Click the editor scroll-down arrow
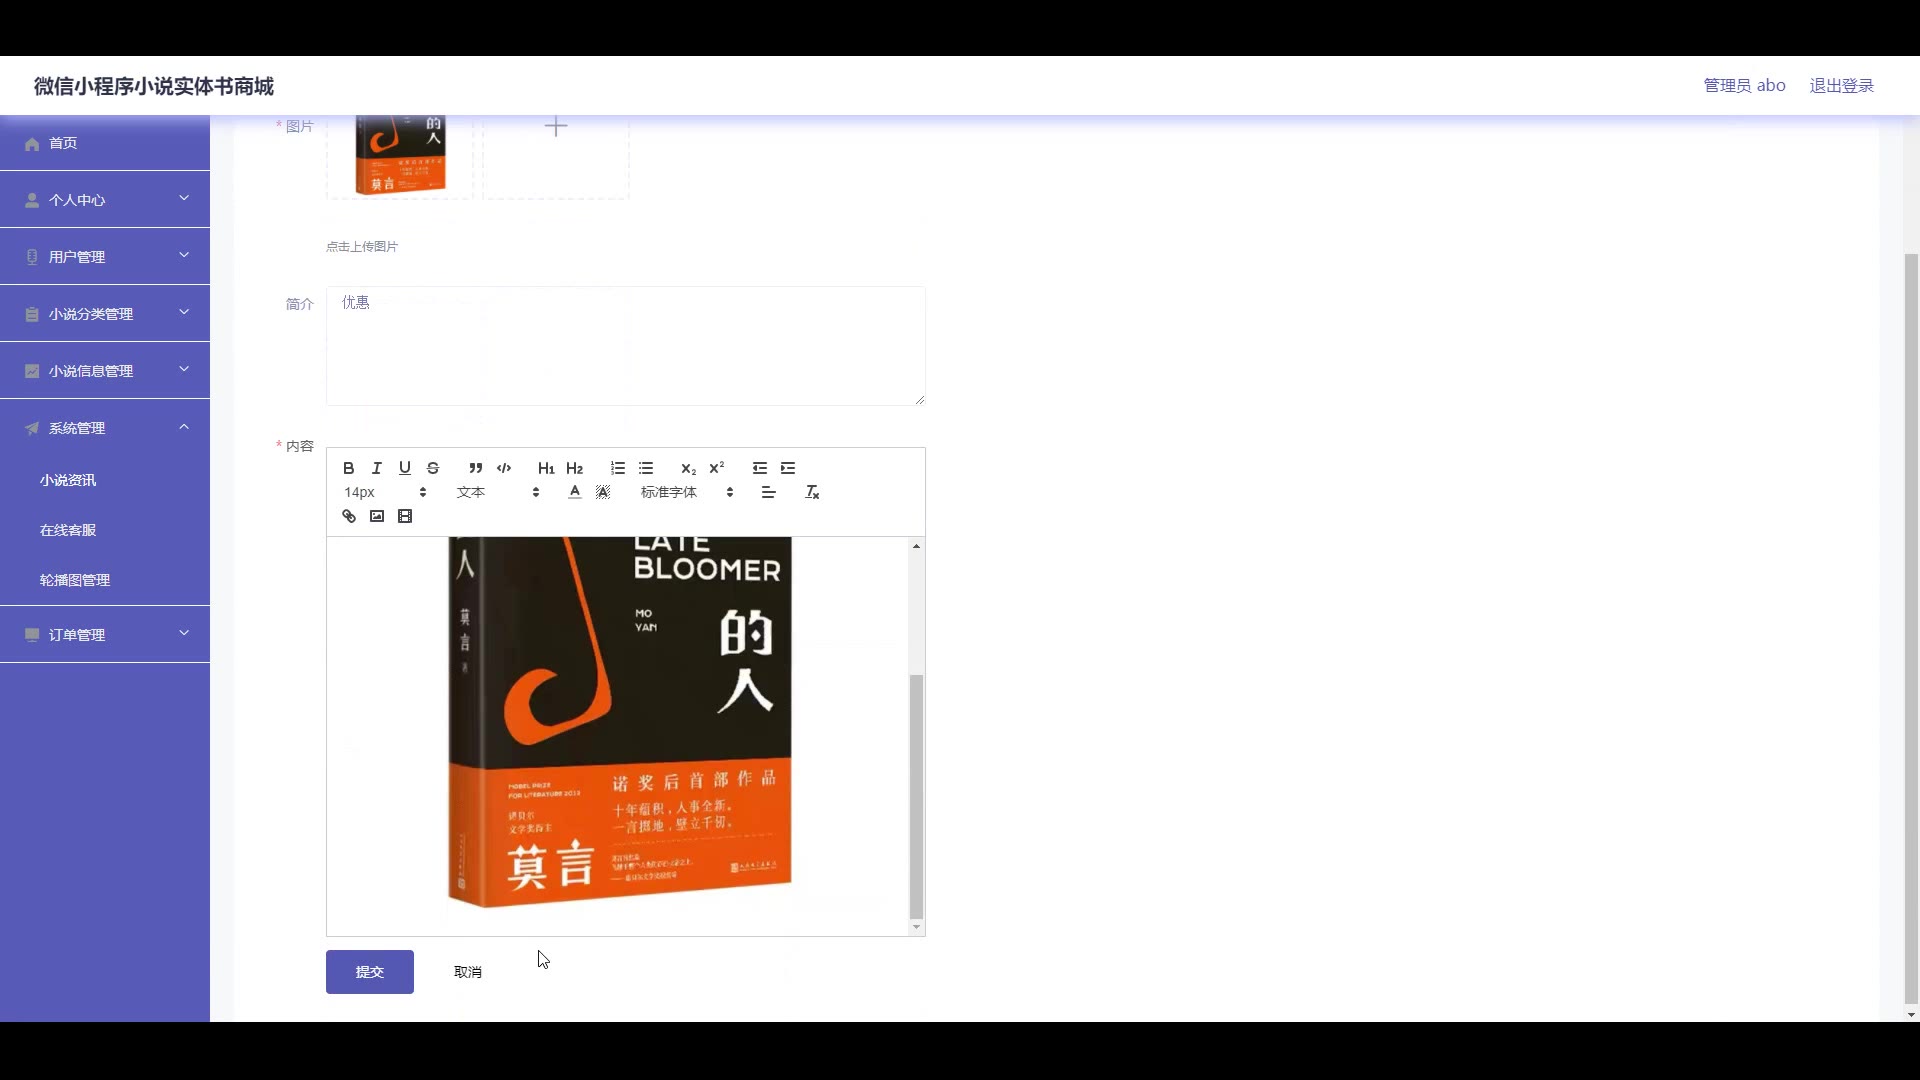 [x=916, y=927]
